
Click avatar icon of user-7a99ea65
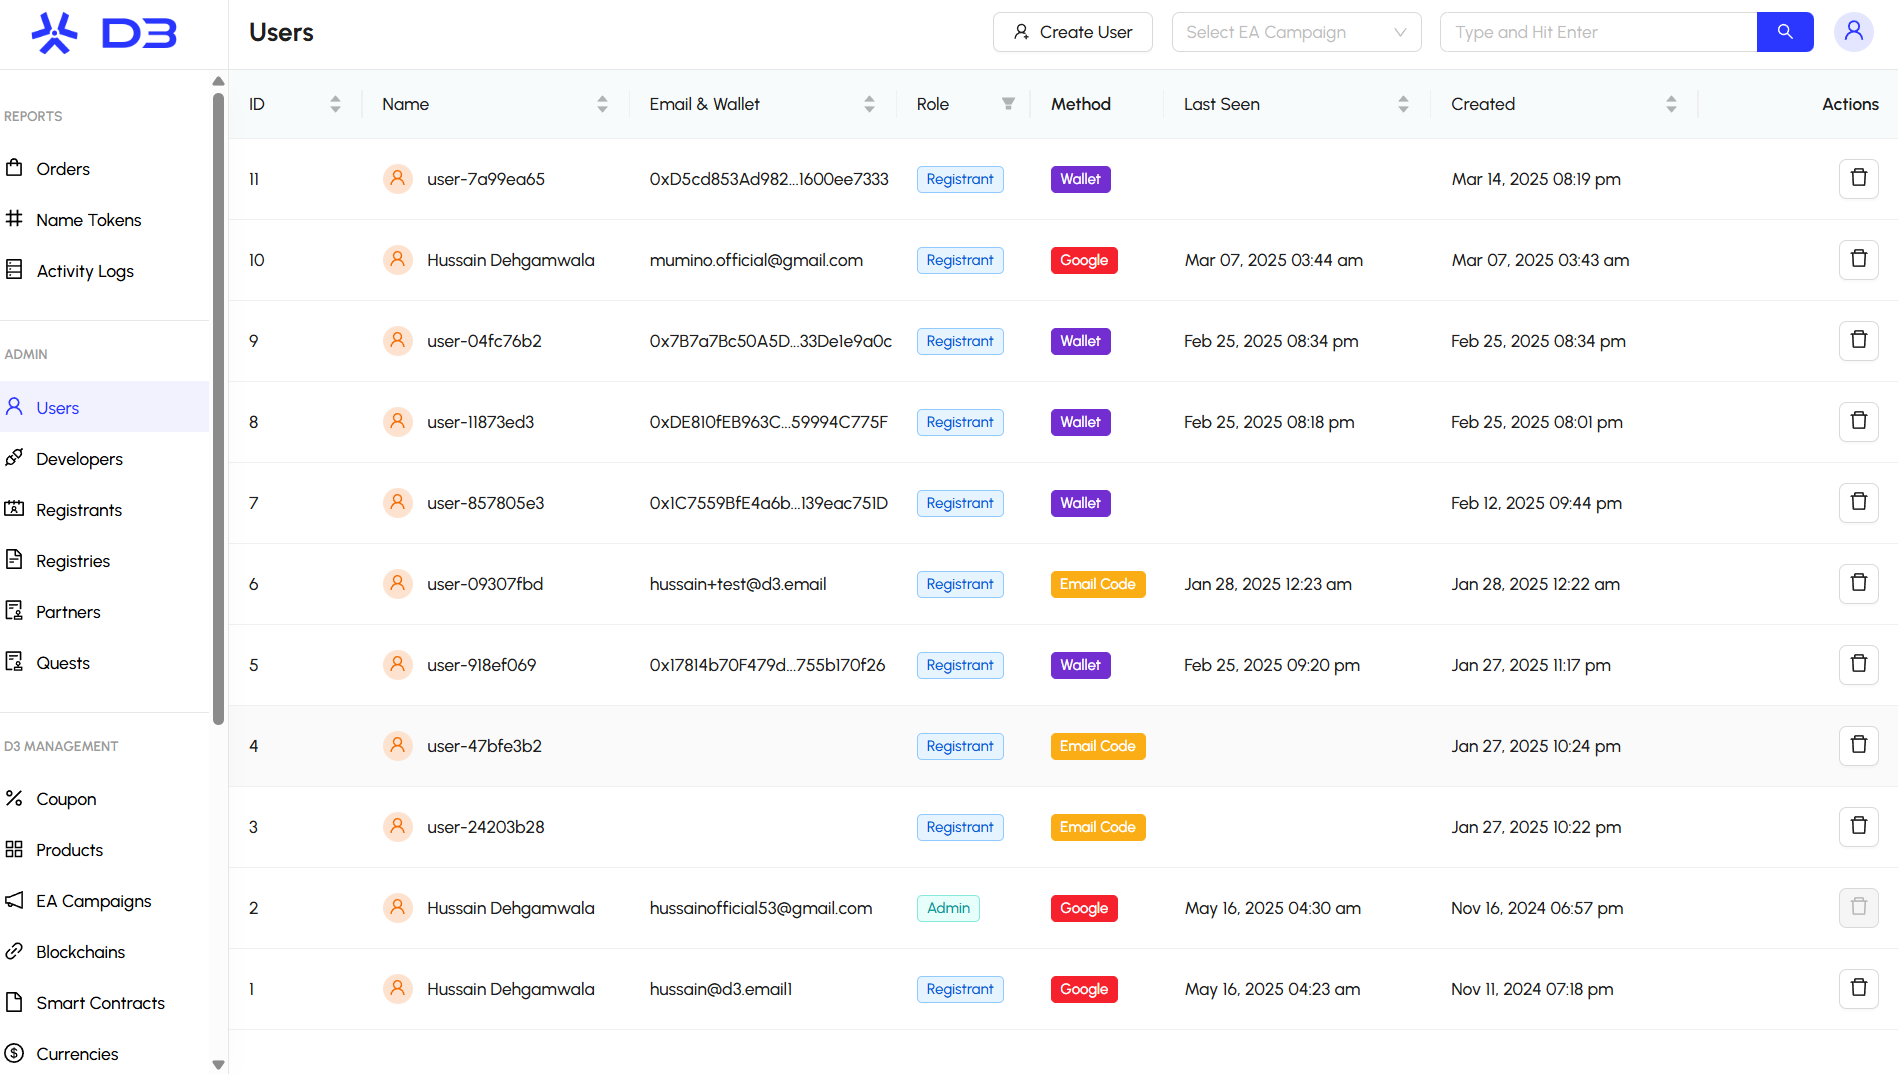398,179
